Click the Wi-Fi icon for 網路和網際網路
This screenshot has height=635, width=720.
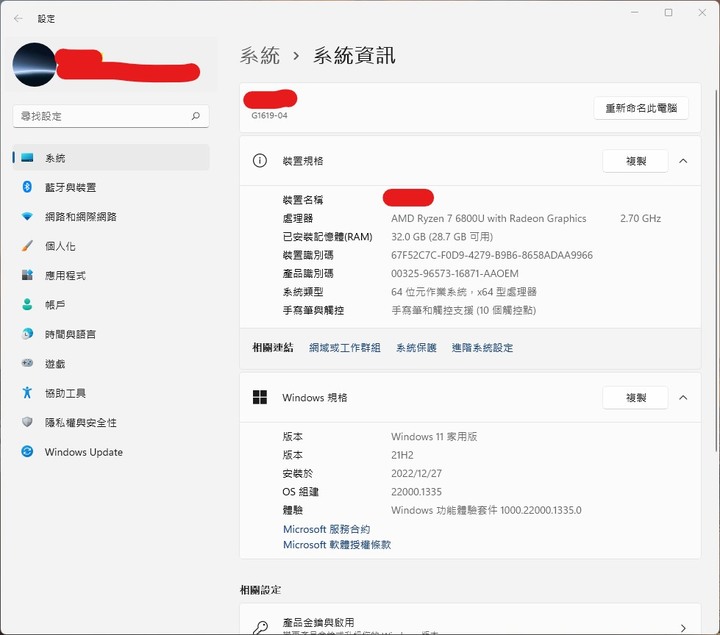tap(27, 216)
